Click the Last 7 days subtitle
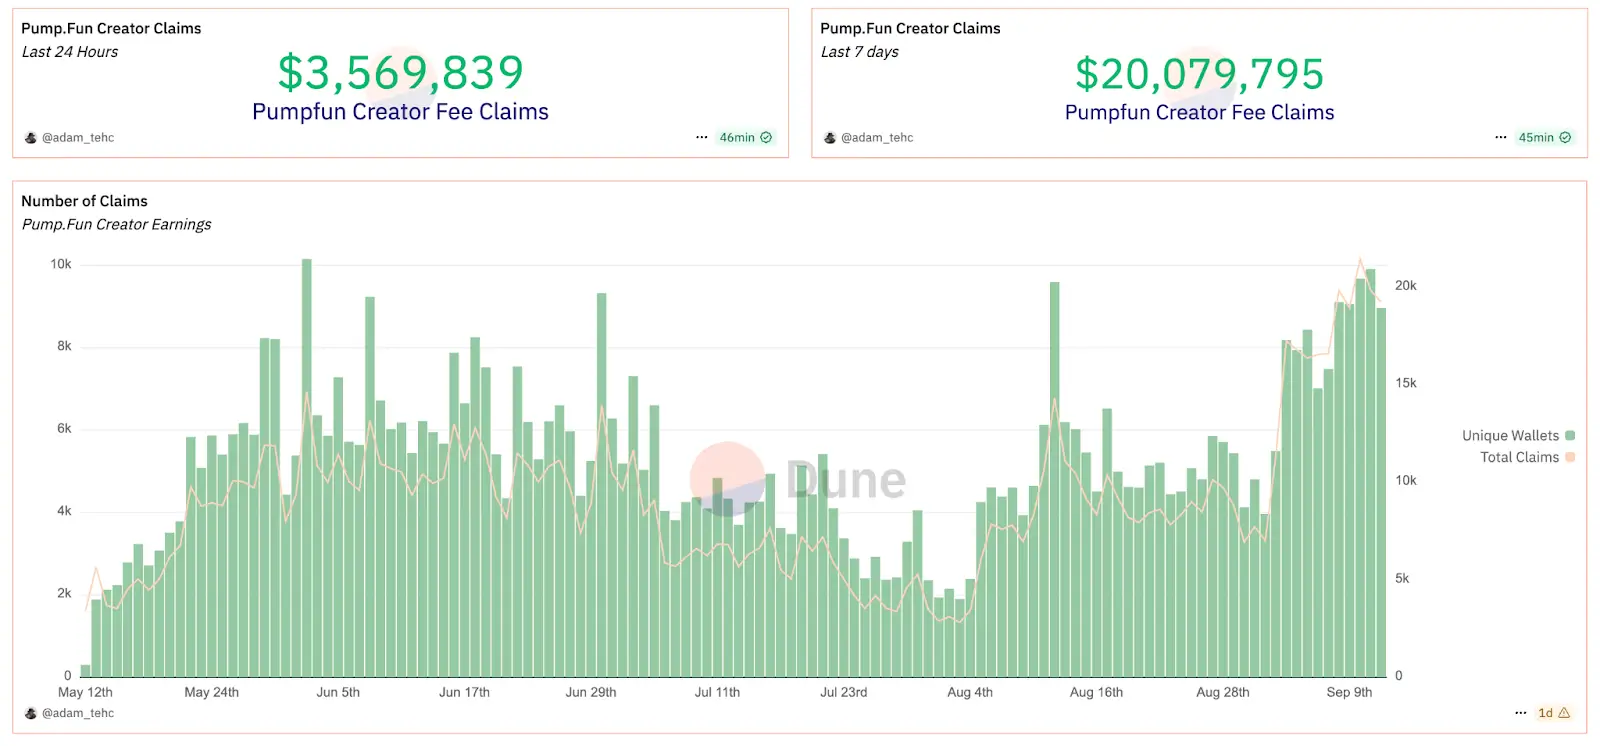Image resolution: width=1600 pixels, height=746 pixels. (x=860, y=52)
